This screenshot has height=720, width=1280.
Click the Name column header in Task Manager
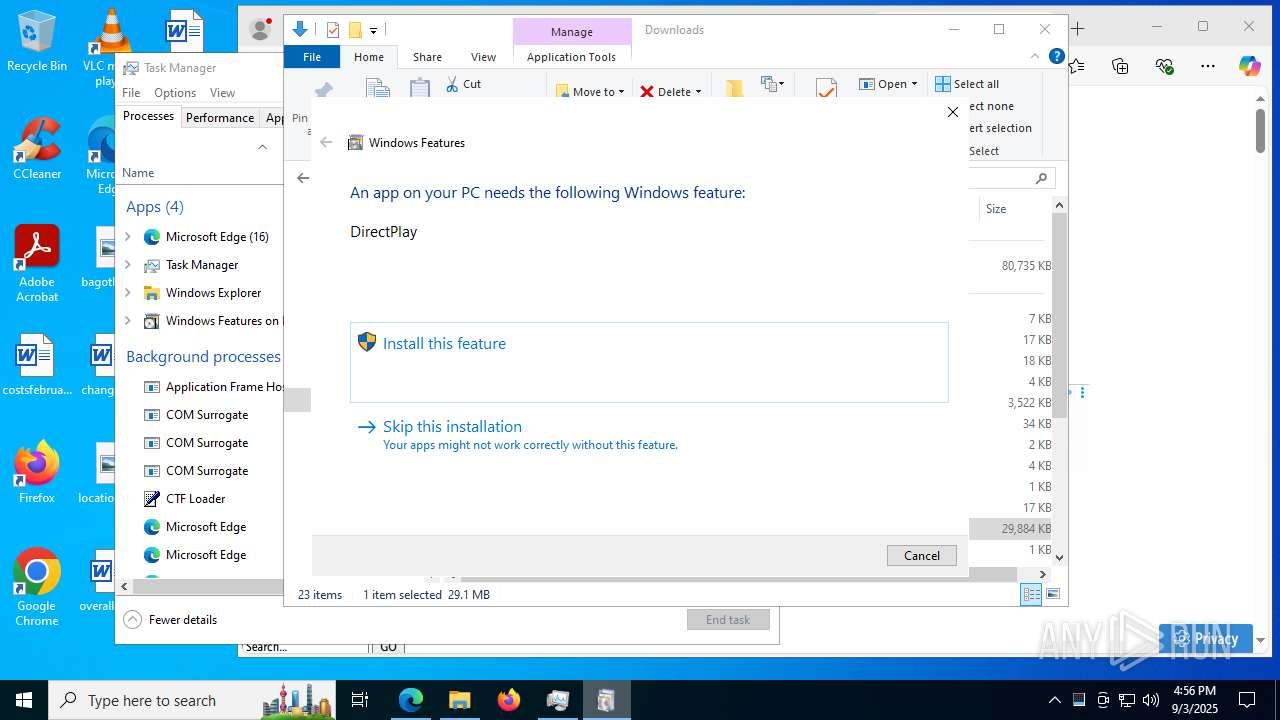[x=138, y=173]
